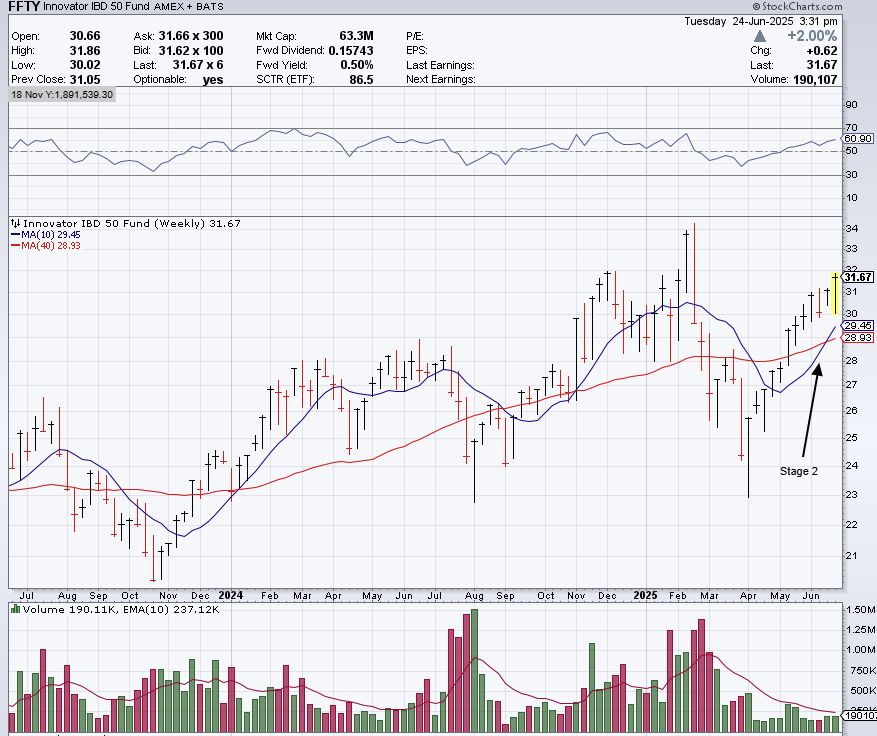Click the red 28.93 moving average axis tag
Screen dimensions: 877x736
click(x=858, y=337)
